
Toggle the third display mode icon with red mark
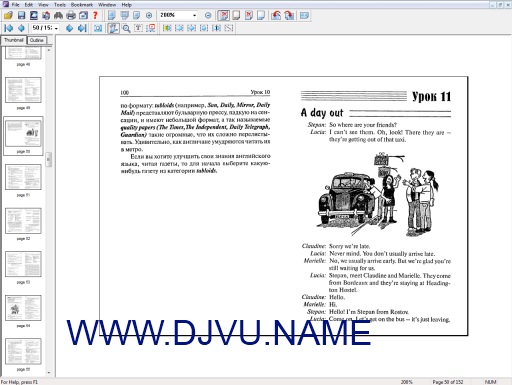(x=249, y=15)
